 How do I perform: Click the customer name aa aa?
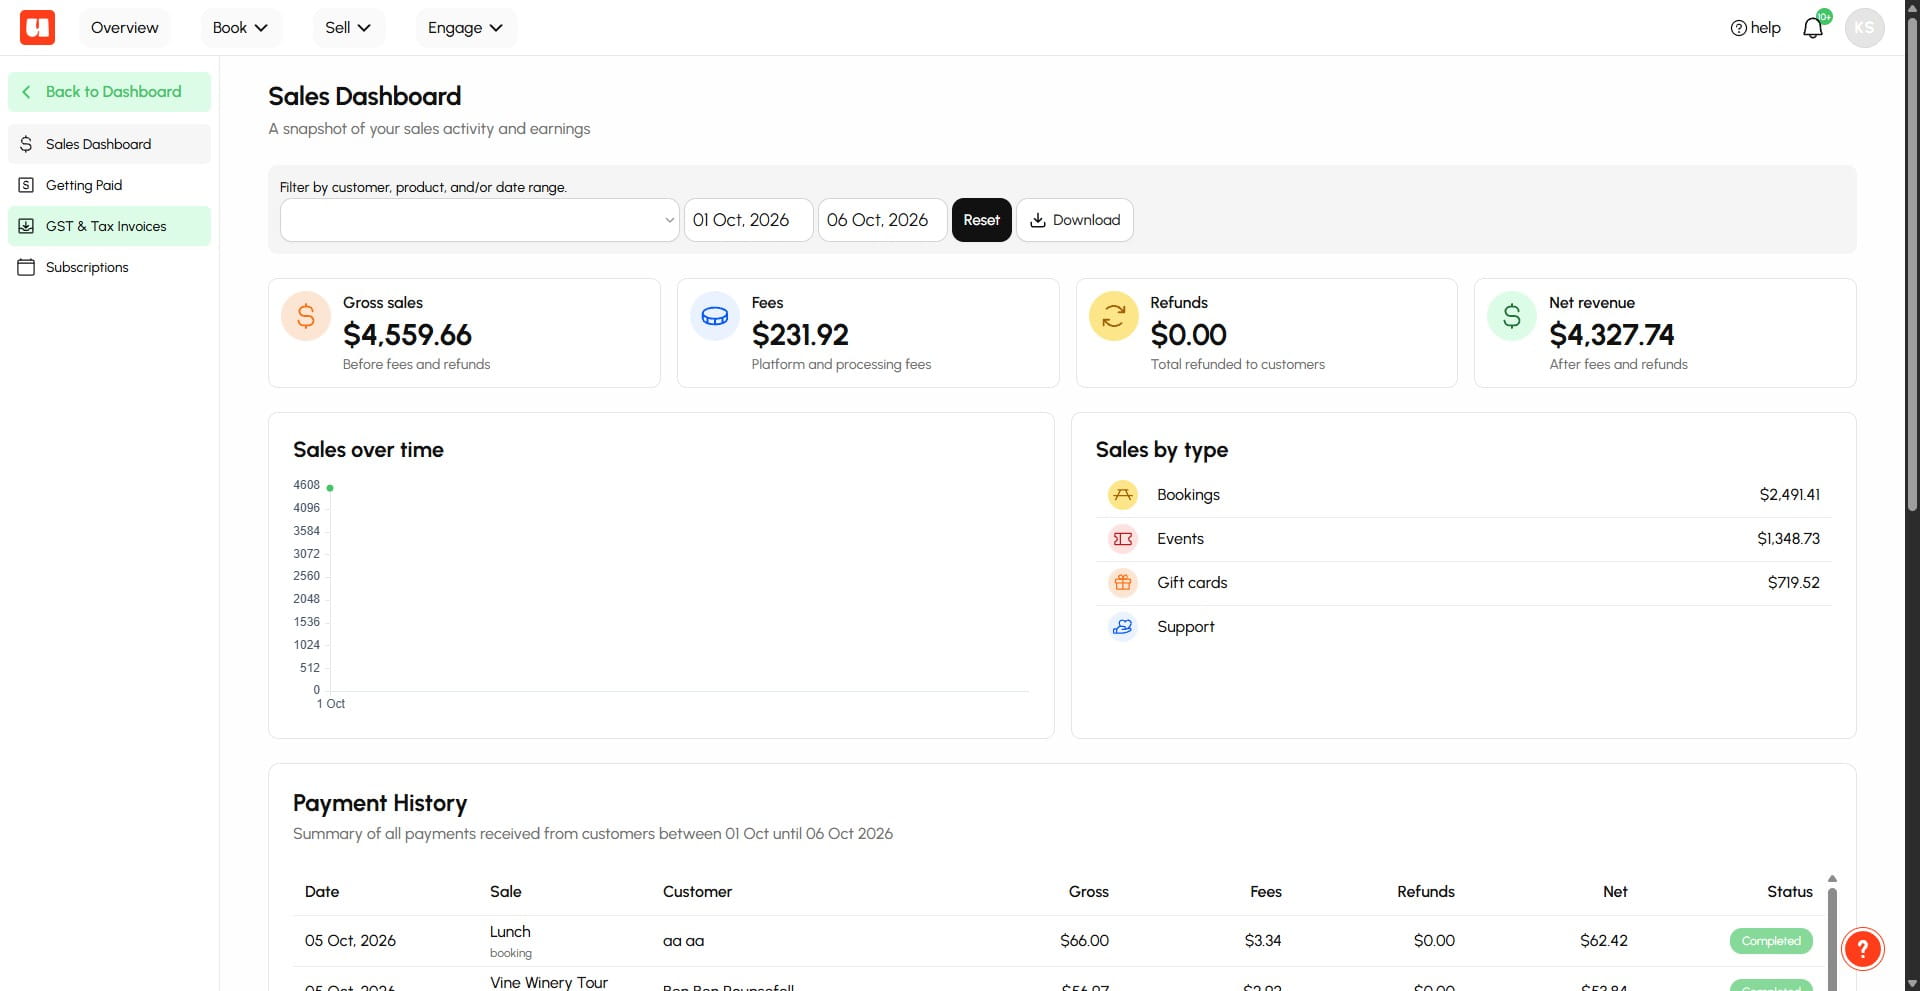[683, 941]
